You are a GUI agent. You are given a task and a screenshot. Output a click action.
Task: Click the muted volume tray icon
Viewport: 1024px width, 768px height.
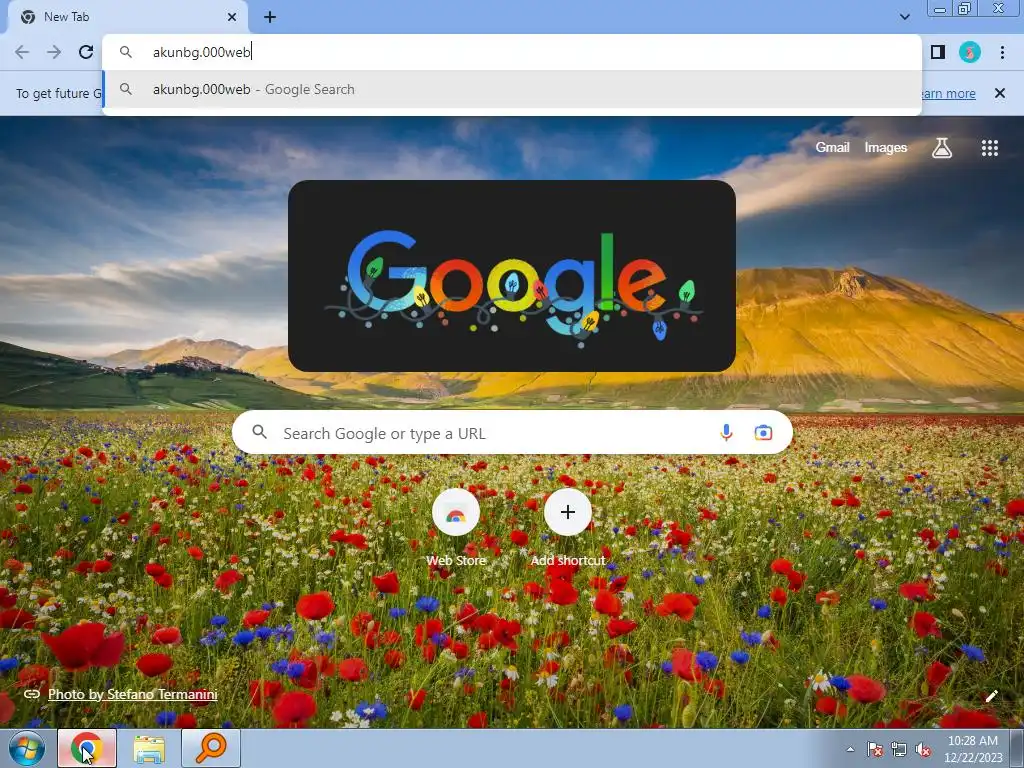click(923, 750)
